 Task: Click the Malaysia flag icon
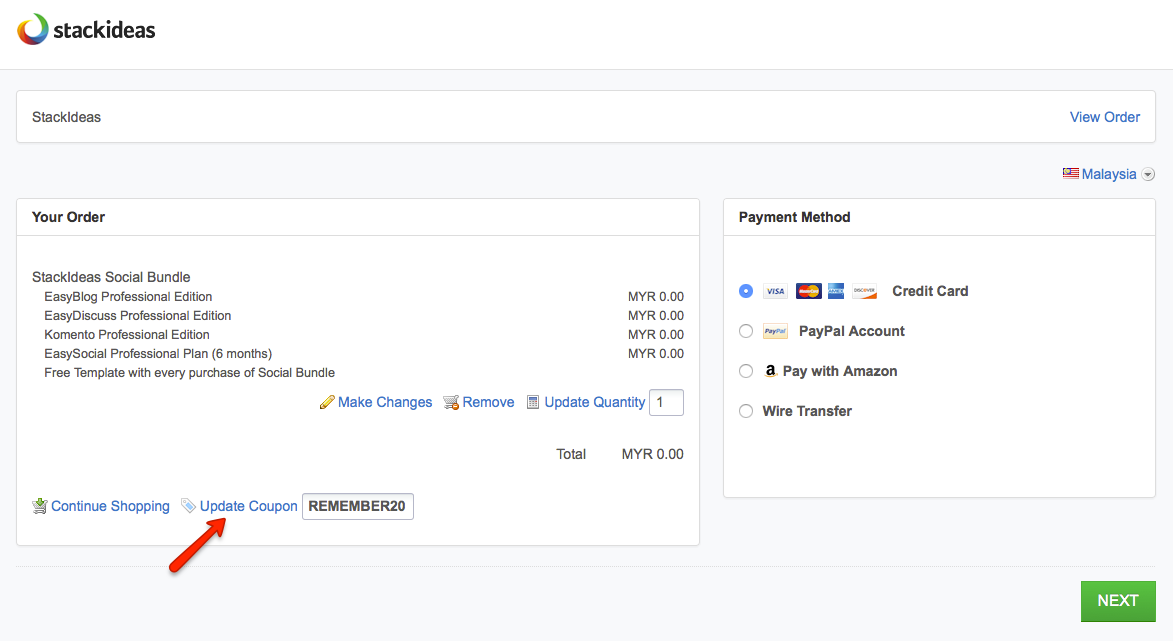(x=1071, y=174)
